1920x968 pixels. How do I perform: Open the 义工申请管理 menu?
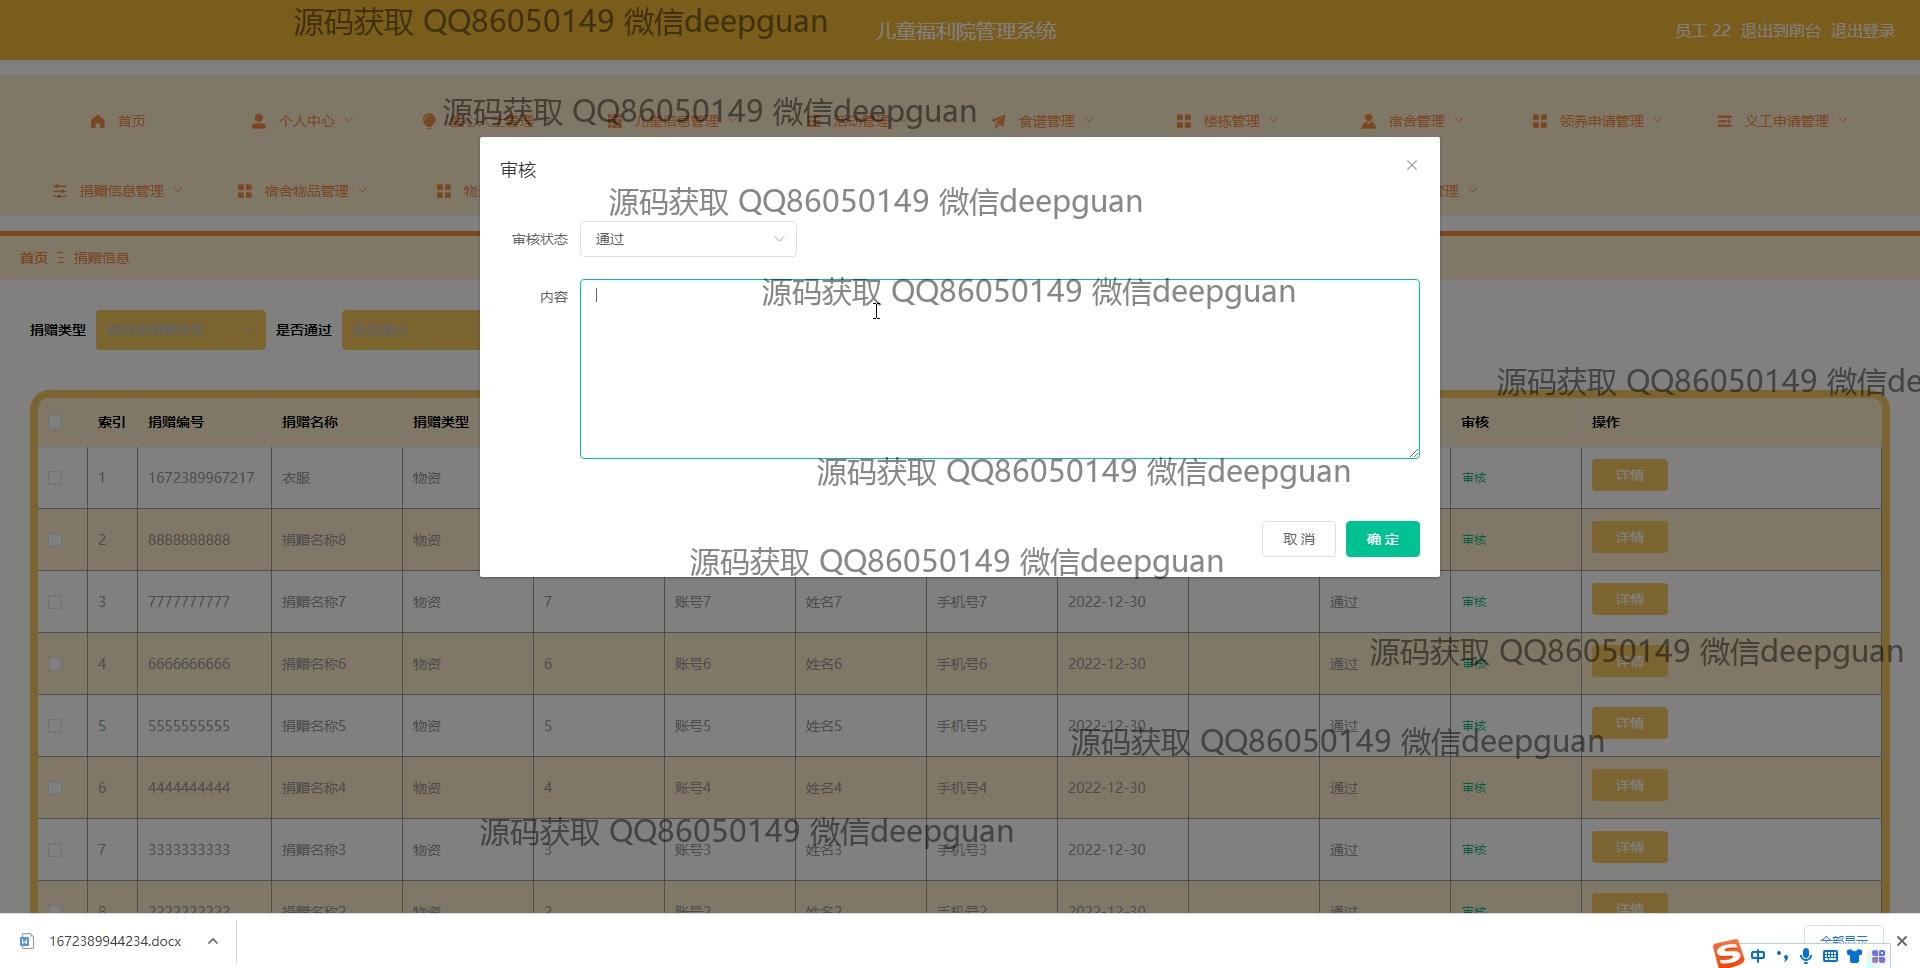click(x=1785, y=121)
